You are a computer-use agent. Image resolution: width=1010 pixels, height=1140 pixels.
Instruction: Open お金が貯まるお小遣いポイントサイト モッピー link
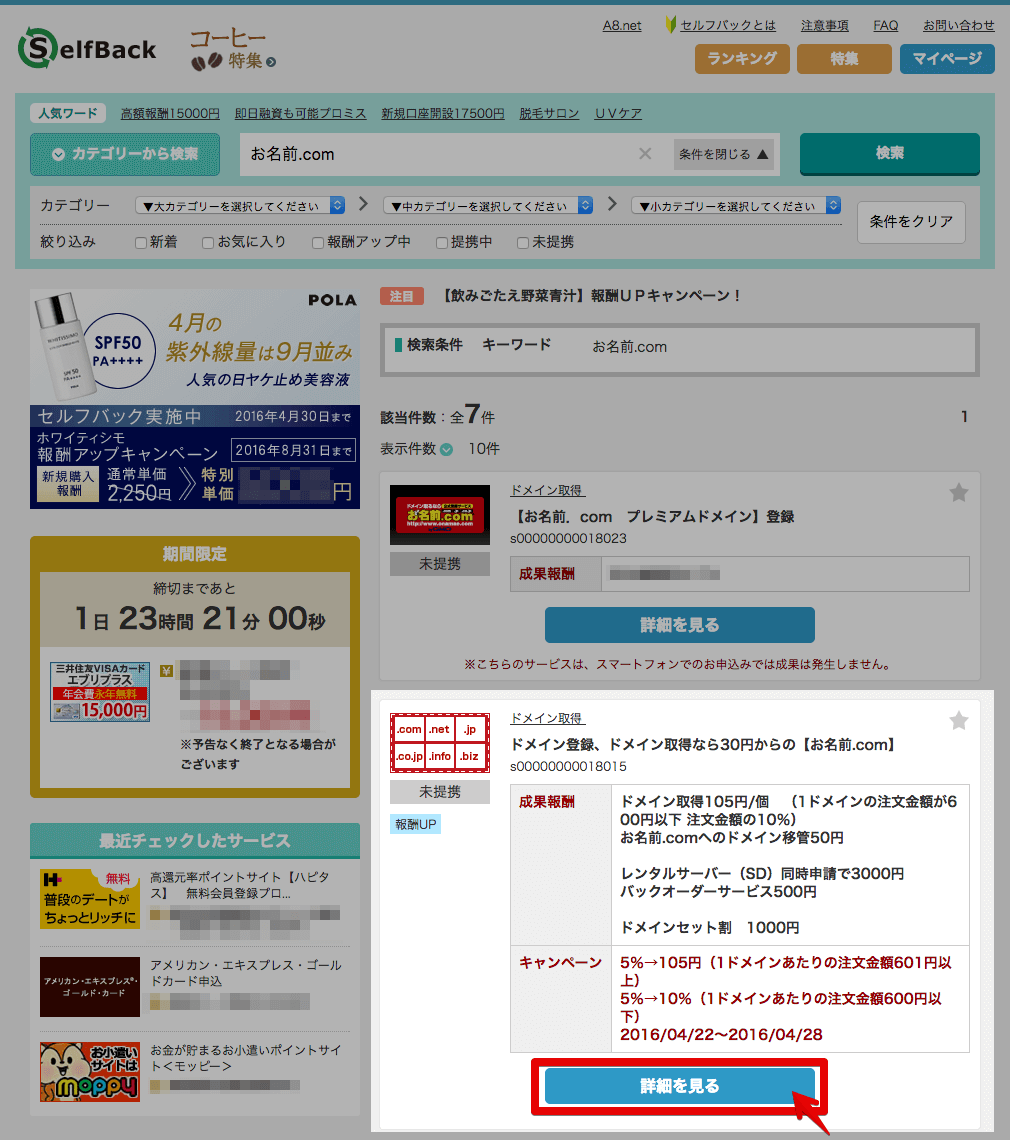246,1058
